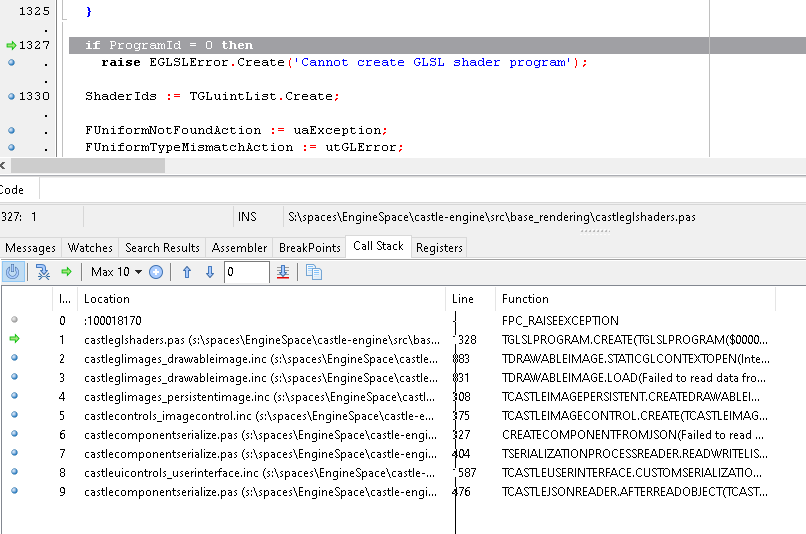This screenshot has width=806, height=534.
Task: Click the green Set as current arrow
Action: (66, 272)
